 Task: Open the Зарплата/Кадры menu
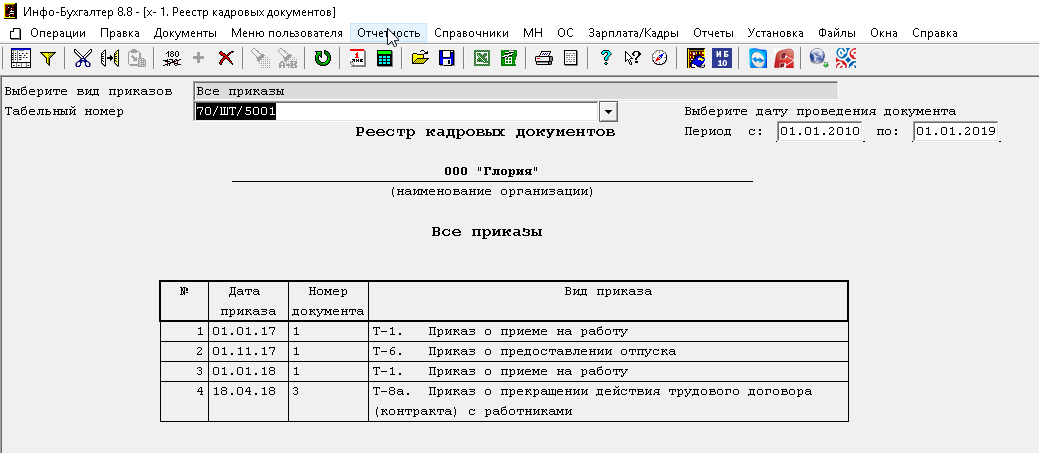pos(633,33)
